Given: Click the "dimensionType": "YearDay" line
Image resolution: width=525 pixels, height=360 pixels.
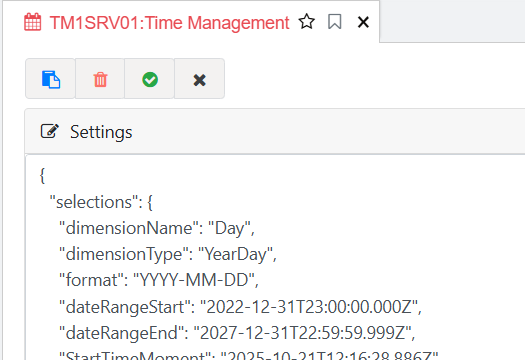Looking at the screenshot, I should click(168, 254).
